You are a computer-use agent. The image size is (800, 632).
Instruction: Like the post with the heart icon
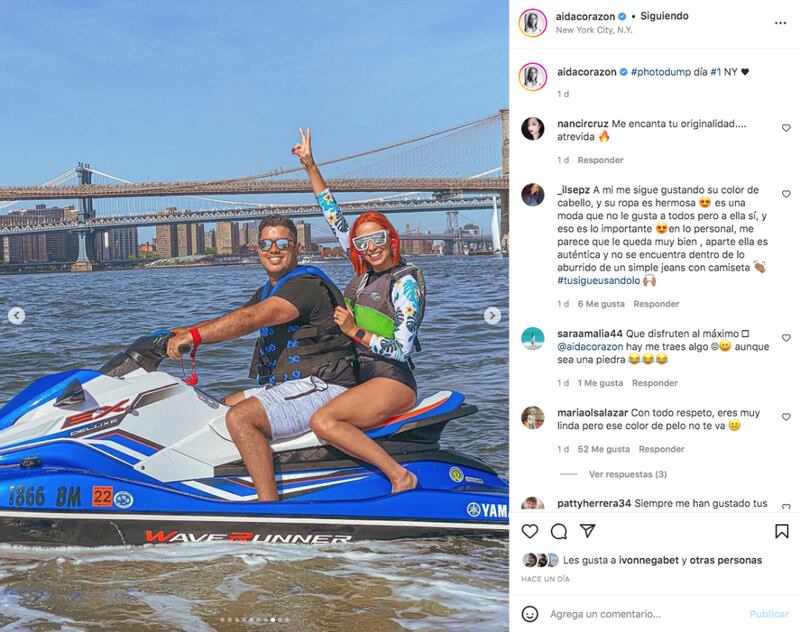530,532
